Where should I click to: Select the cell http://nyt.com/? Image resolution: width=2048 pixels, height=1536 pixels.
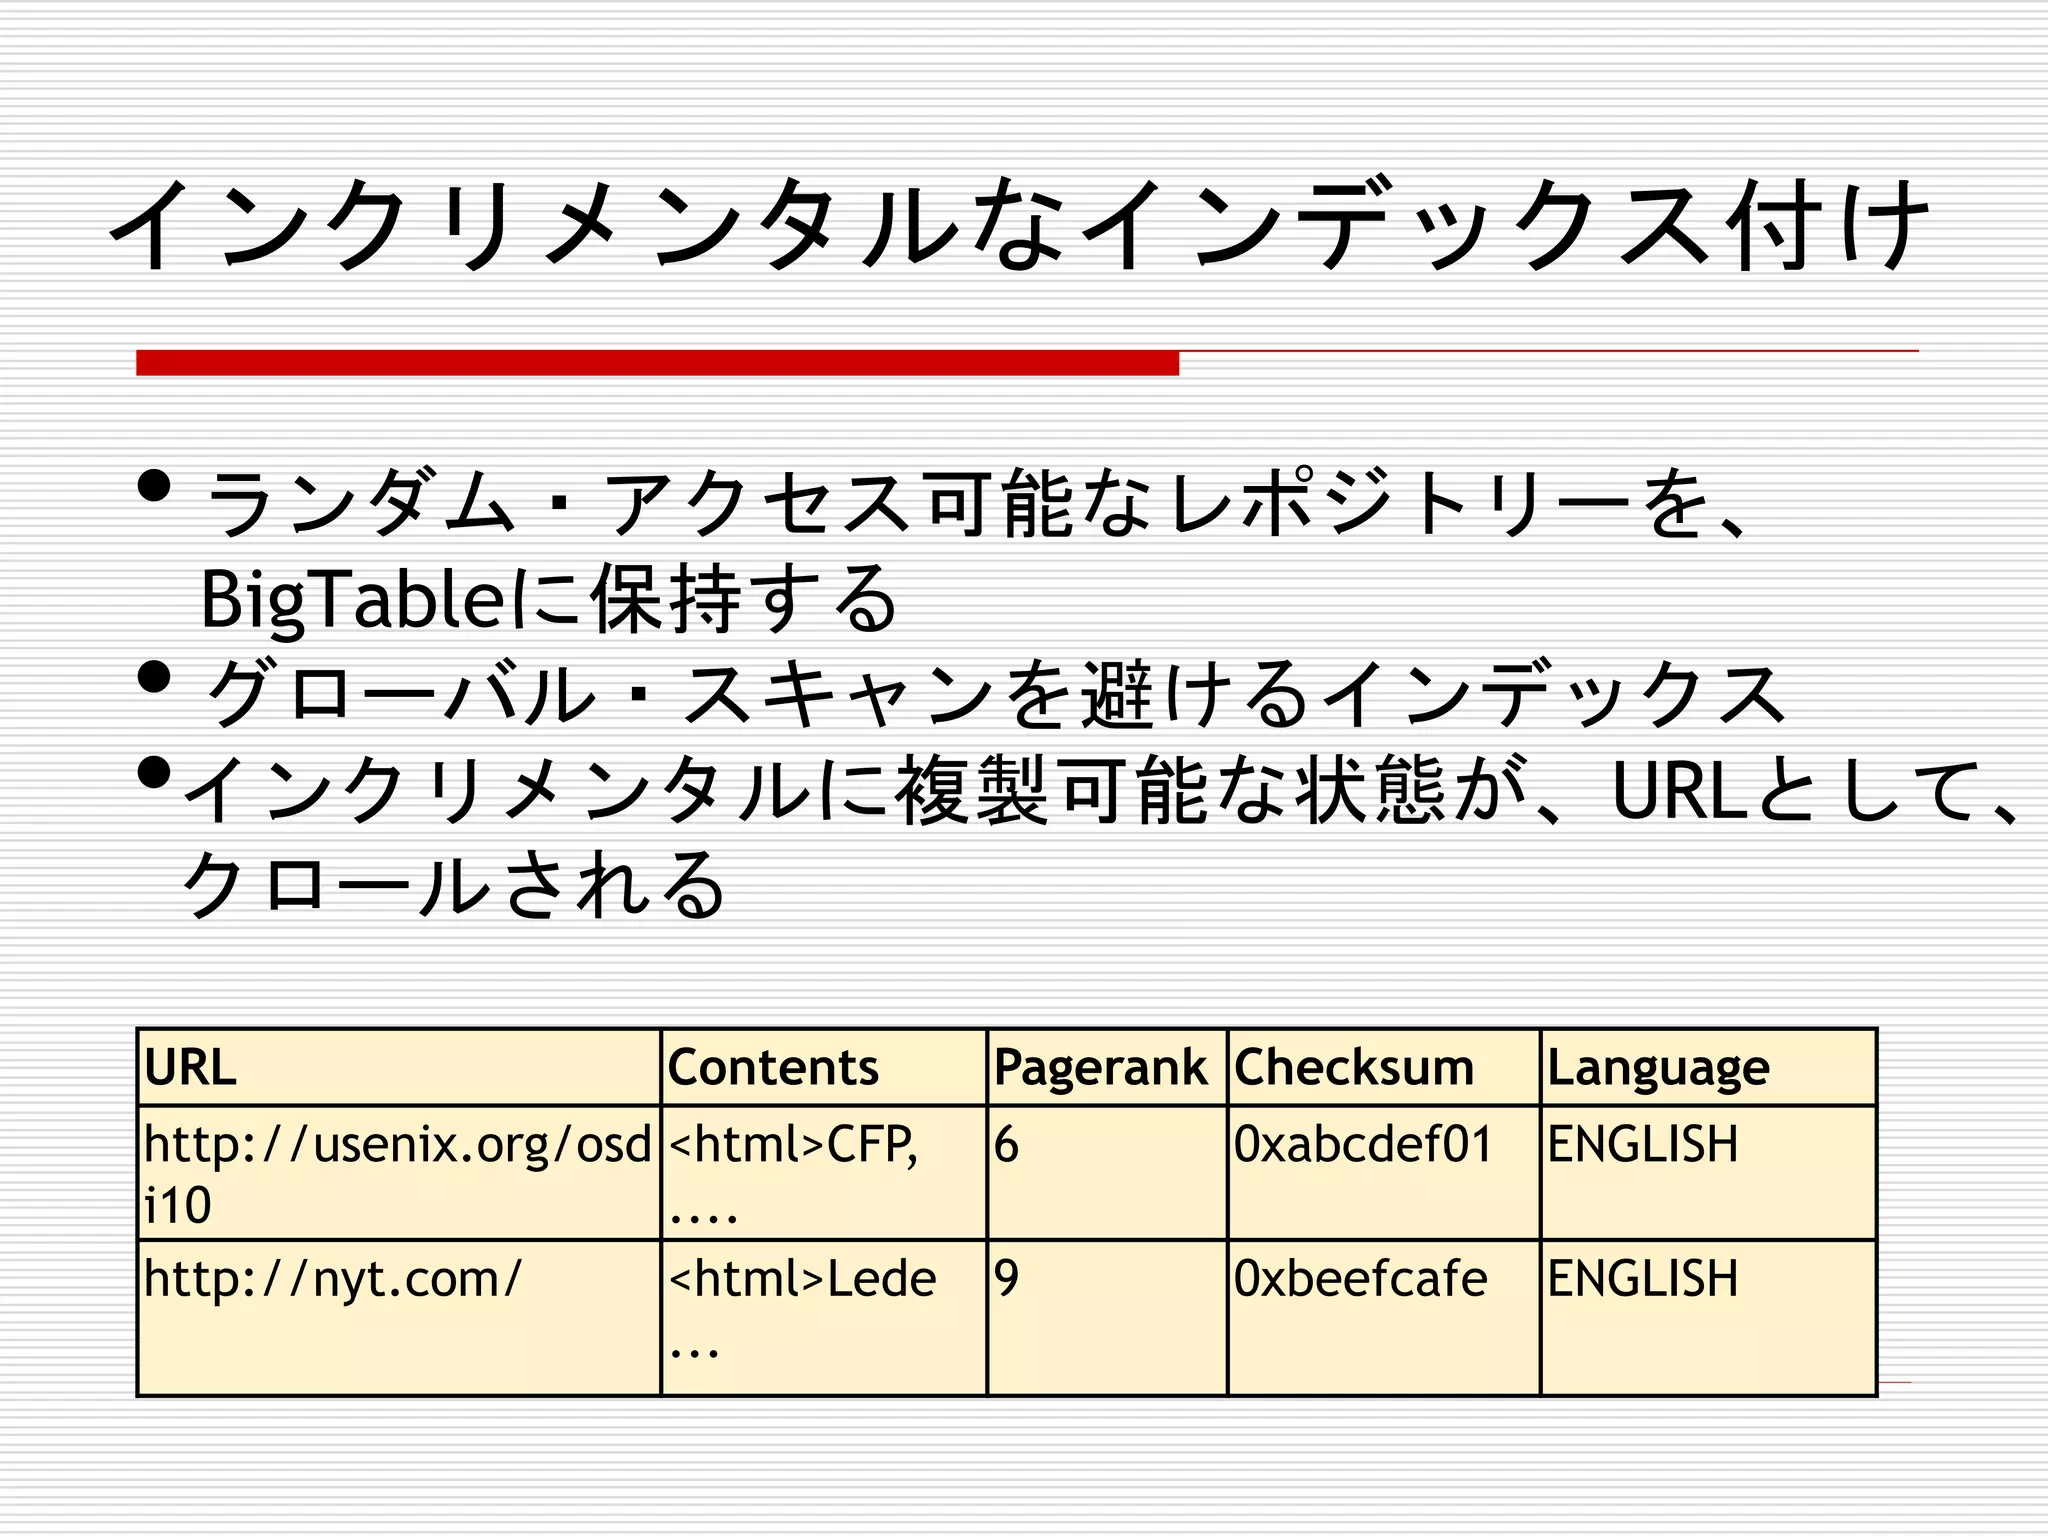tap(399, 1318)
